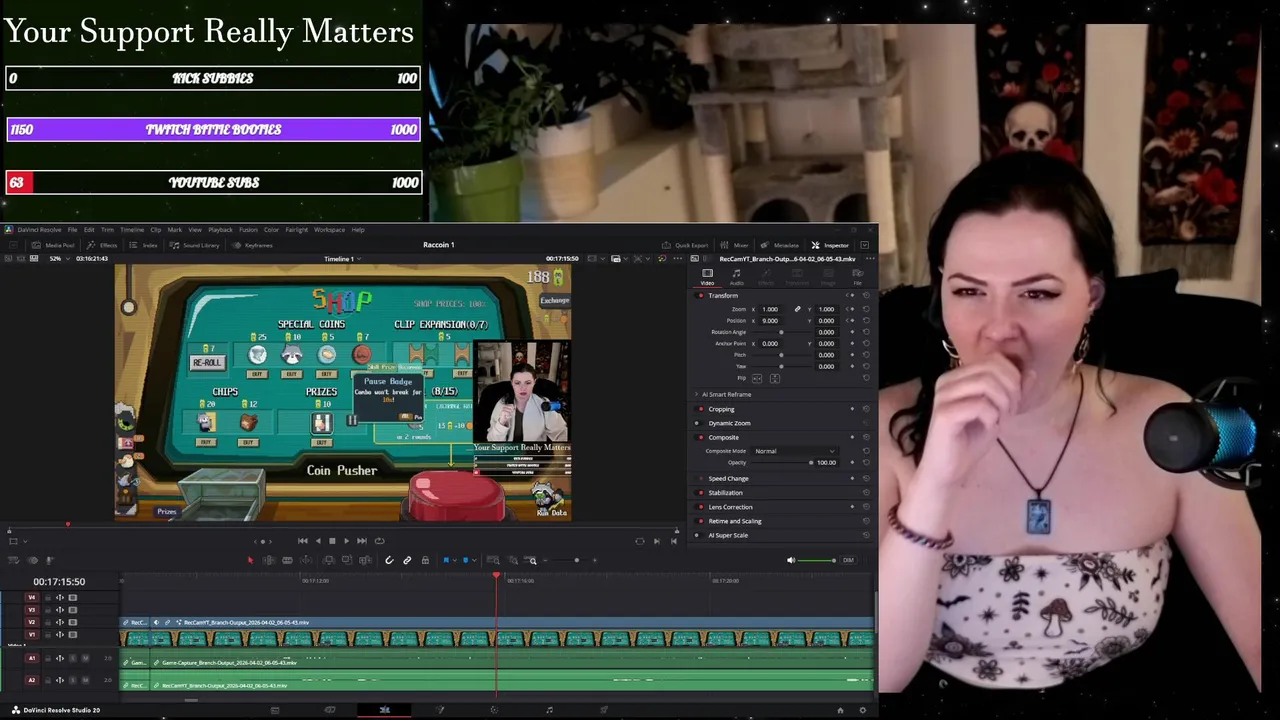
Task: Switch to the Cut page
Action: point(329,710)
